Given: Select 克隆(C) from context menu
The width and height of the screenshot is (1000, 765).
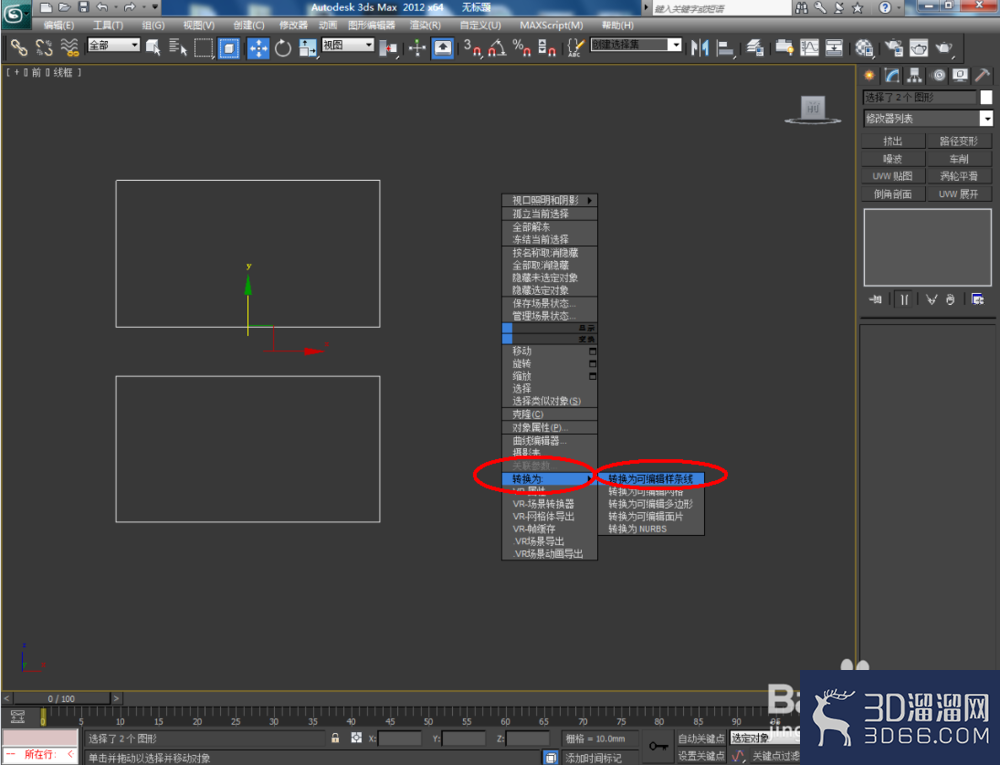Looking at the screenshot, I should pos(550,414).
